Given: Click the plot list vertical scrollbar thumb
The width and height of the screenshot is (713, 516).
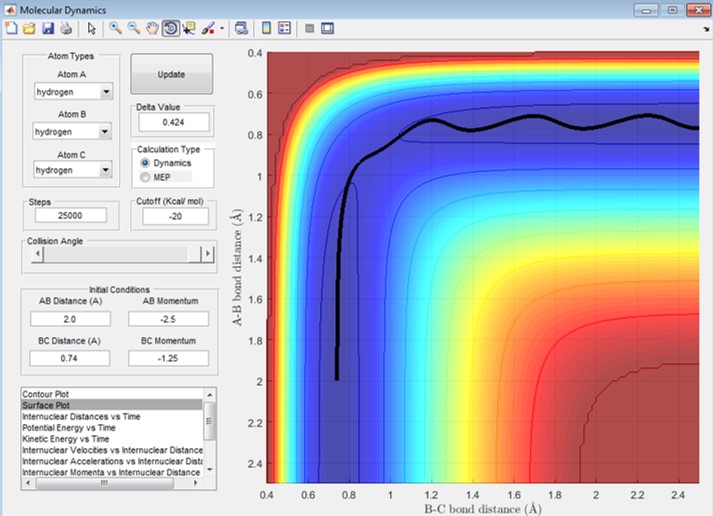Looking at the screenshot, I should (209, 421).
